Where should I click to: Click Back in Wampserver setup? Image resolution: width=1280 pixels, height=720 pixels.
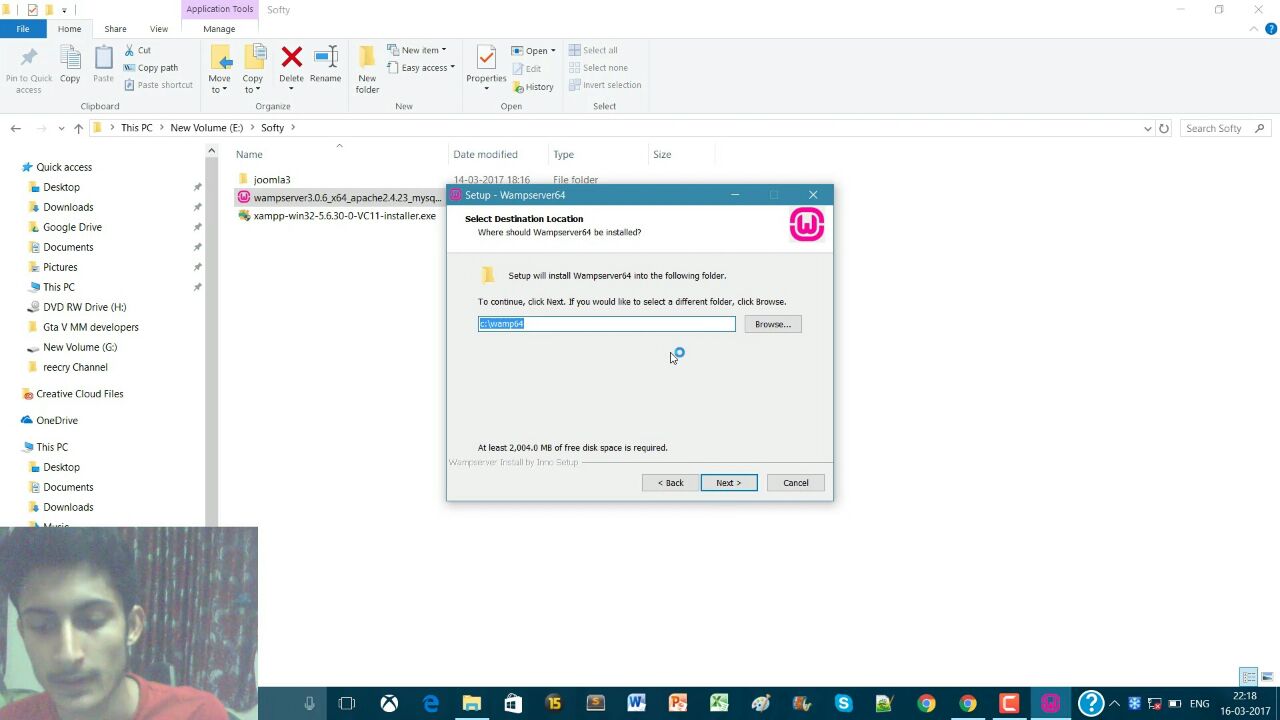pos(670,483)
